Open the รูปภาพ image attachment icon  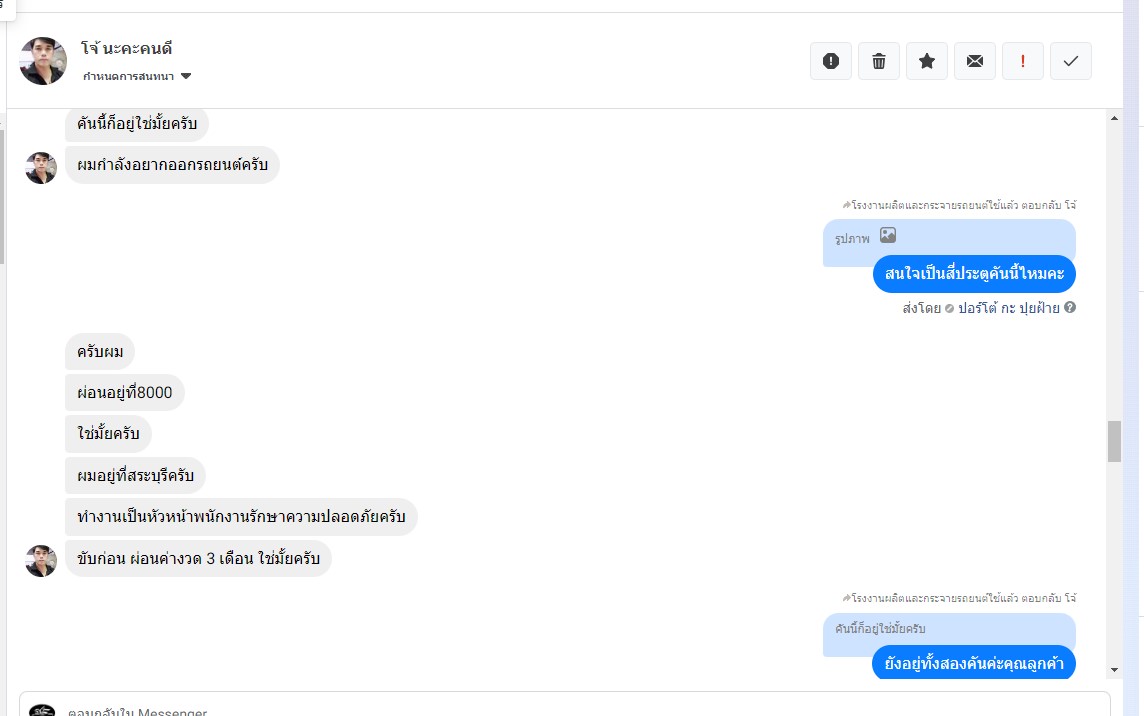coord(888,236)
